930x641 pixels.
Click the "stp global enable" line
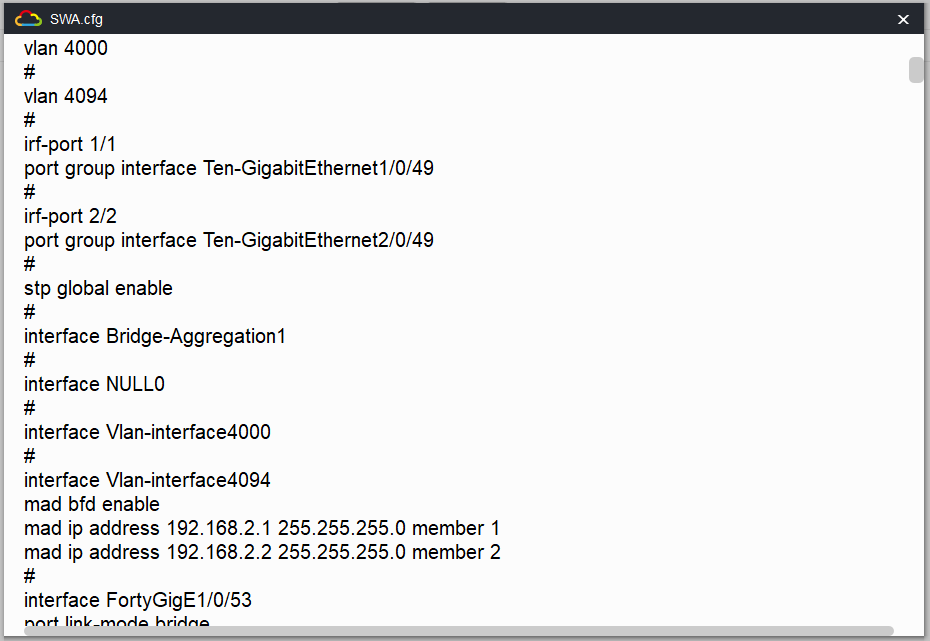point(98,288)
